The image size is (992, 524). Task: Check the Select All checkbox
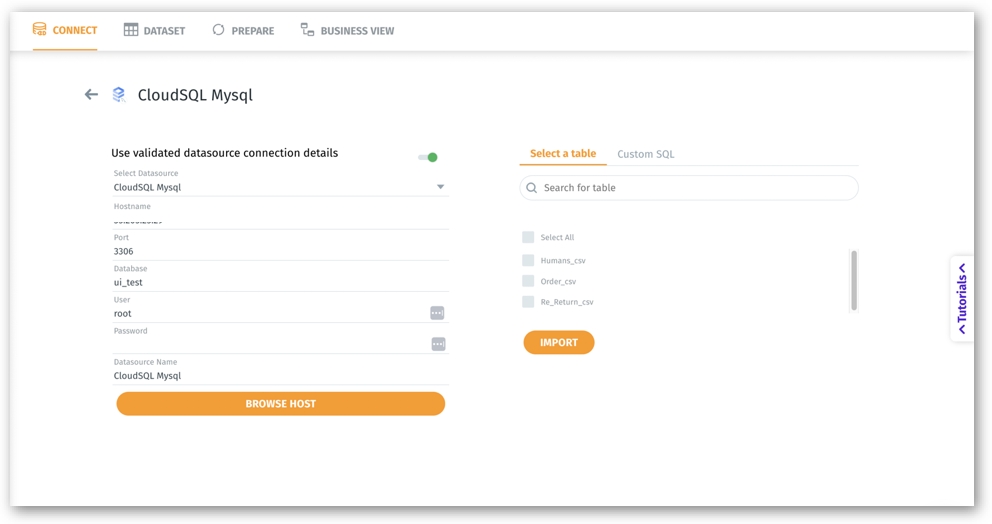pos(528,237)
